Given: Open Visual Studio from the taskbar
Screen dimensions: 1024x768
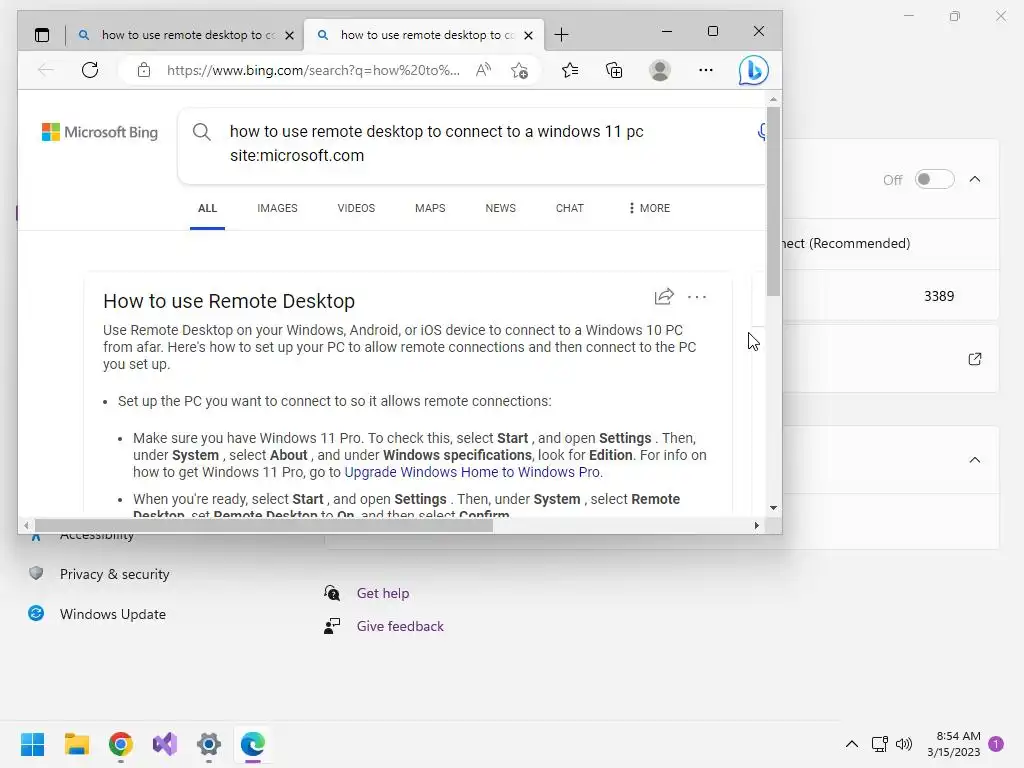Looking at the screenshot, I should (x=165, y=744).
